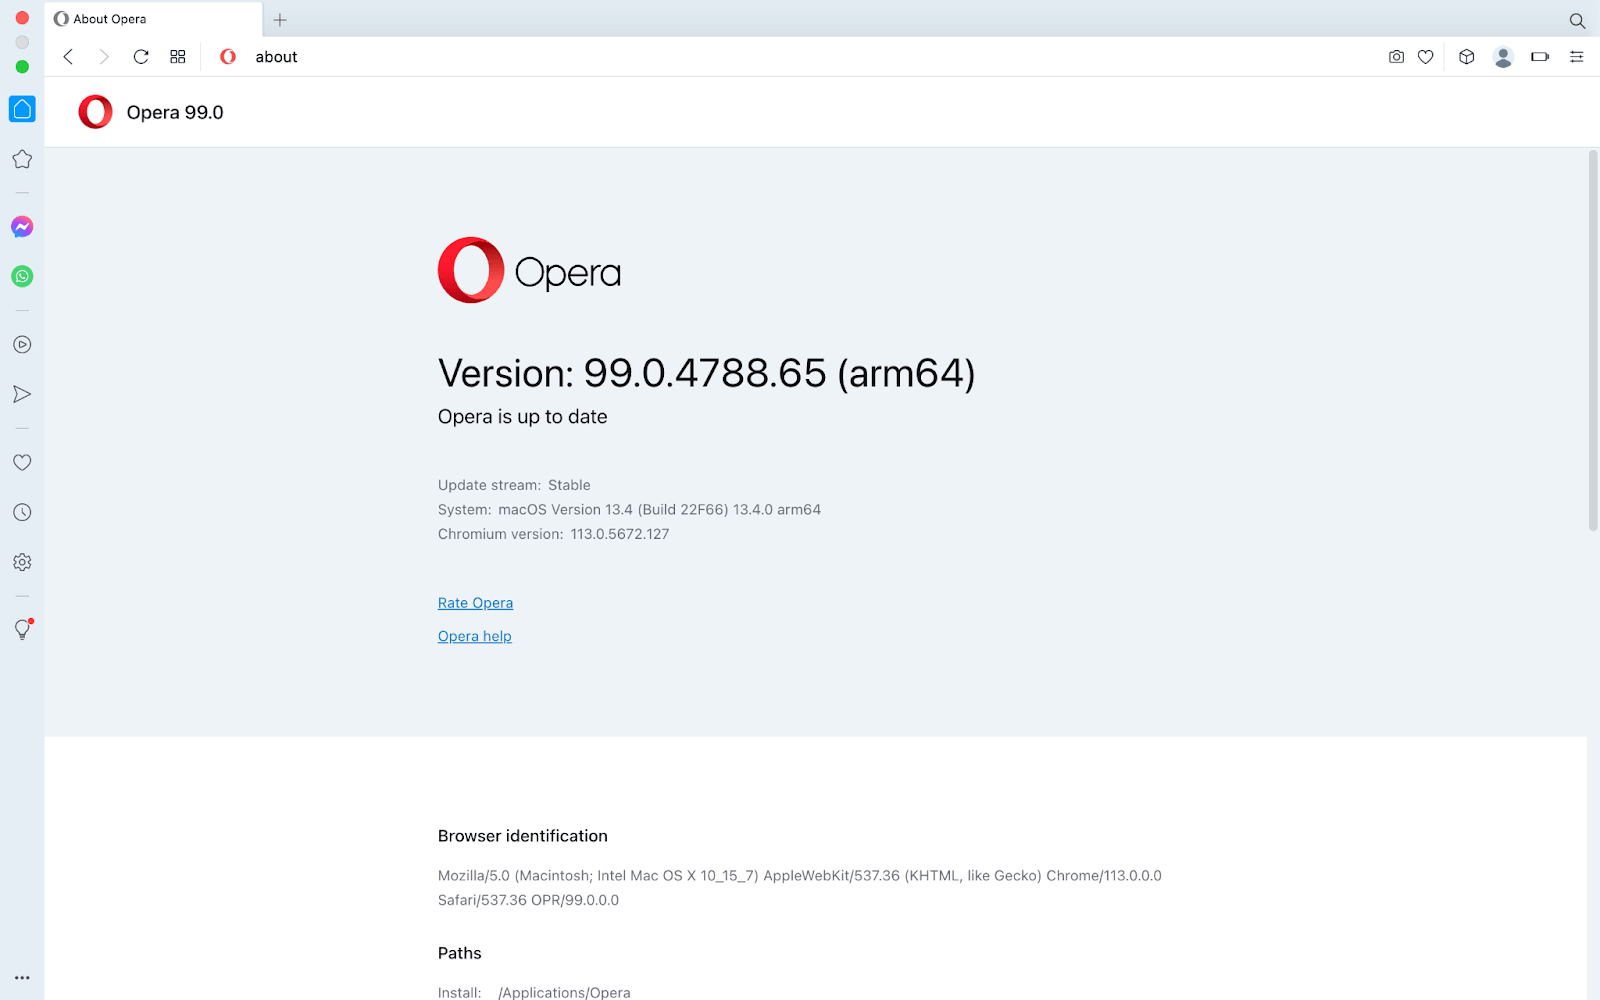The width and height of the screenshot is (1600, 1000).
Task: Open the tab tiling grid menu
Action: tap(178, 57)
